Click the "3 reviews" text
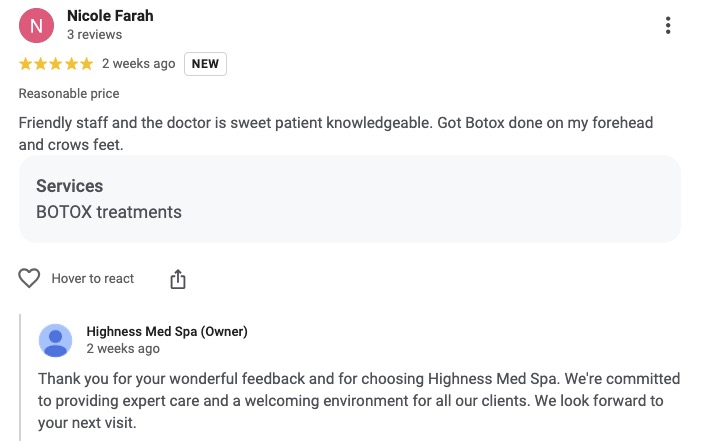This screenshot has height=447, width=701. (94, 35)
